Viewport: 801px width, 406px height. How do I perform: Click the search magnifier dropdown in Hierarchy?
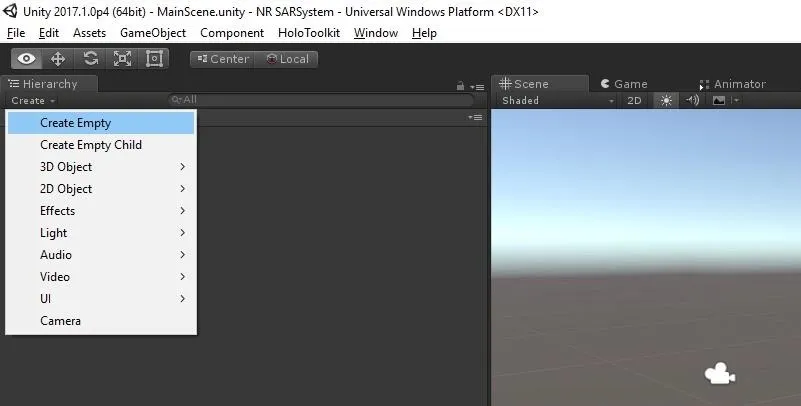click(176, 100)
